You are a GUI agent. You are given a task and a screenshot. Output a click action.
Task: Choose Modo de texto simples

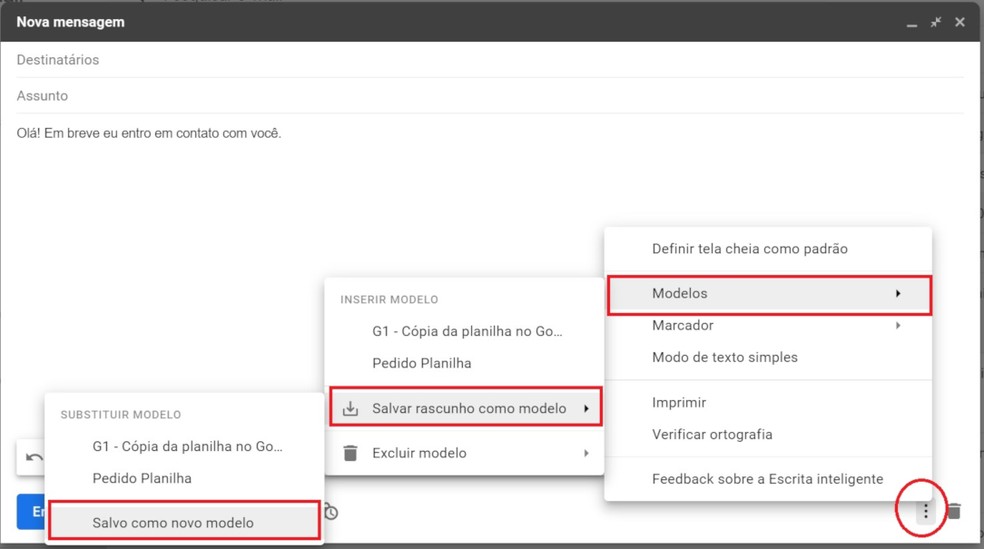(x=724, y=357)
